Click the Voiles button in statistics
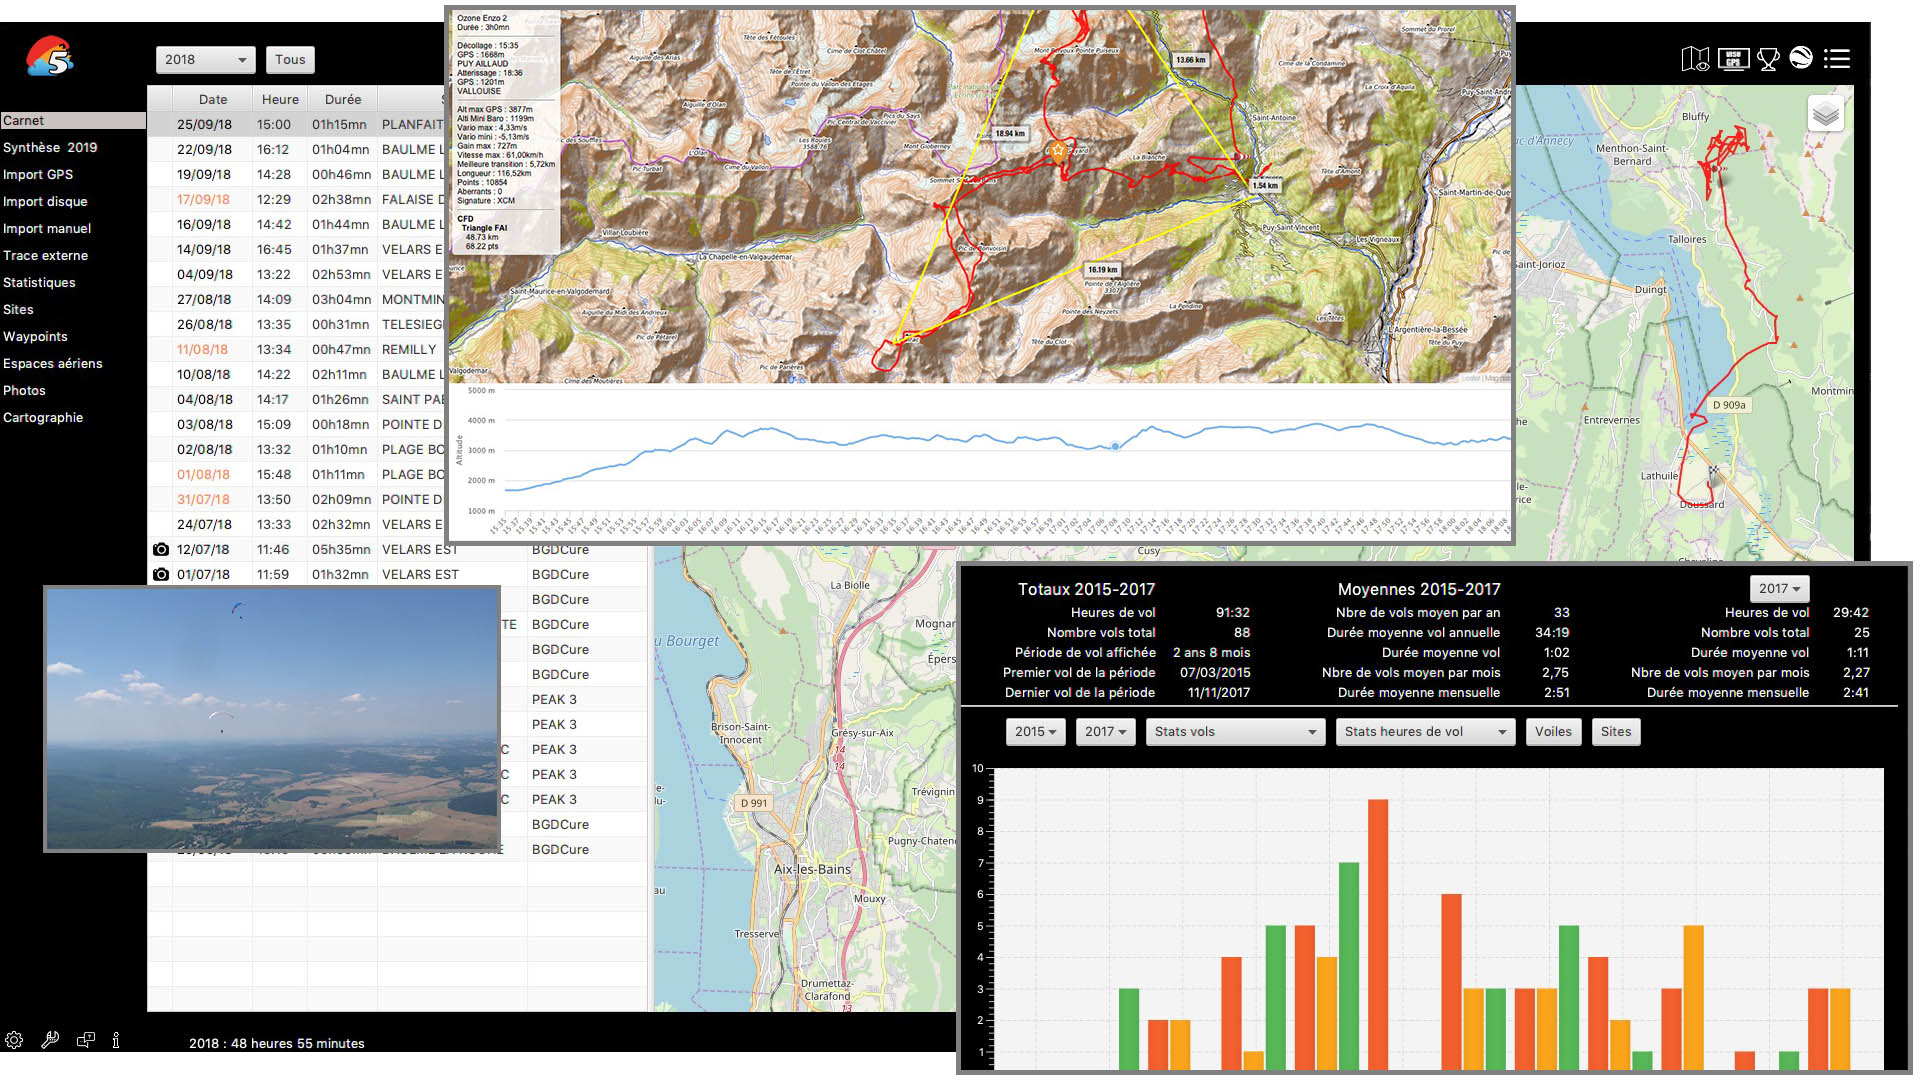1920x1080 pixels. (1553, 731)
